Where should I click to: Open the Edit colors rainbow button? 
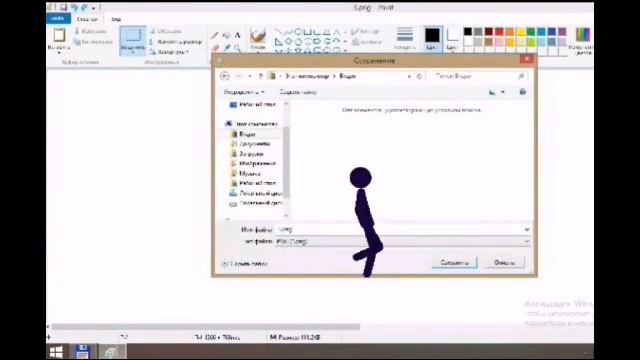coord(582,40)
